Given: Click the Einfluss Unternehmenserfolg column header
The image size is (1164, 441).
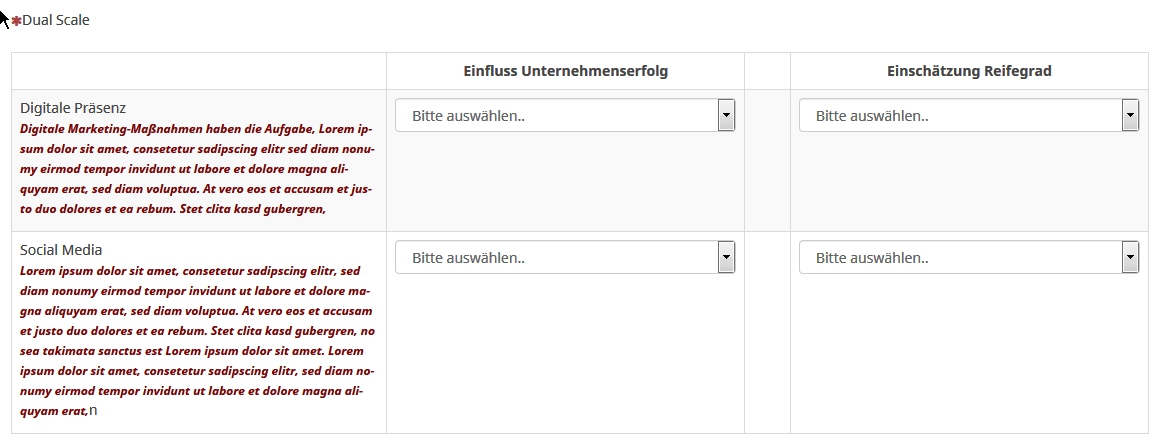Looking at the screenshot, I should [x=566, y=71].
